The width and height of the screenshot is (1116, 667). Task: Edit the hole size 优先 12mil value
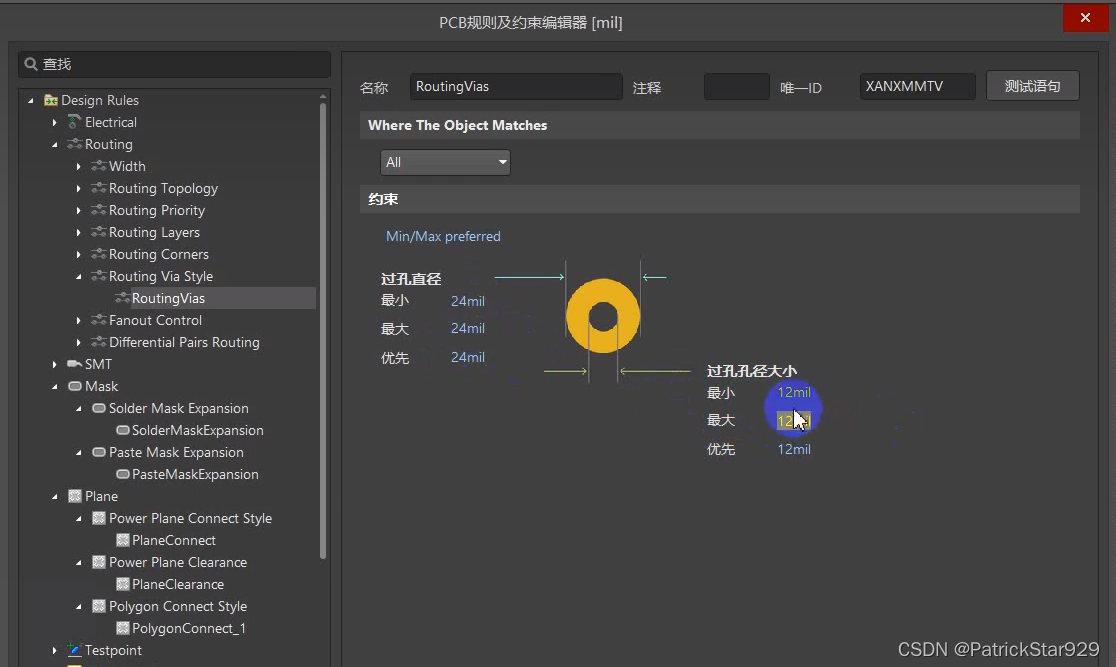point(794,449)
